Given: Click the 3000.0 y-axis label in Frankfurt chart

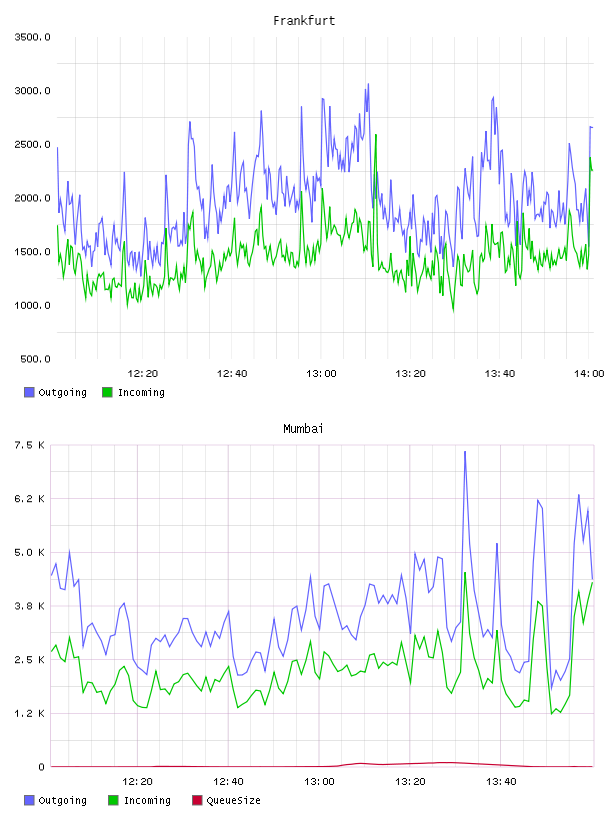Looking at the screenshot, I should 32,91.
